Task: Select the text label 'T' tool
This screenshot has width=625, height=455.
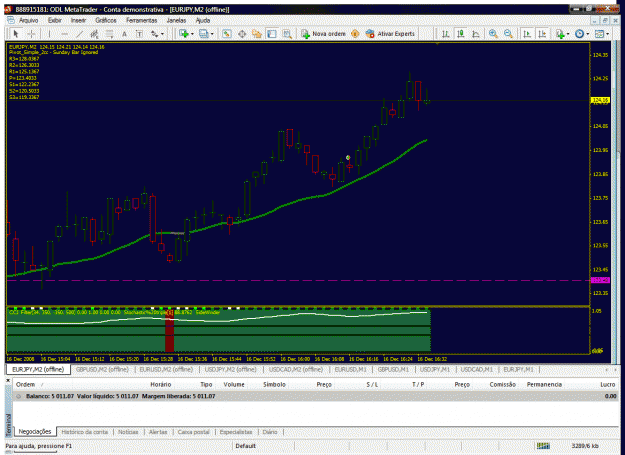Action: [x=139, y=34]
